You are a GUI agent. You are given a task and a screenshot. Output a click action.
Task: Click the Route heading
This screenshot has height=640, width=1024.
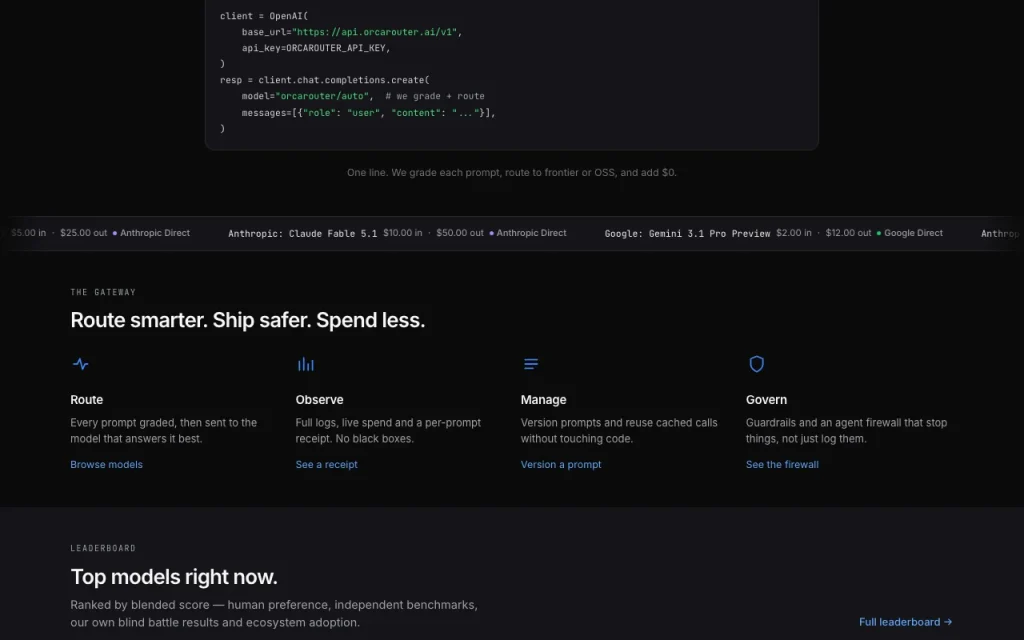tap(87, 400)
